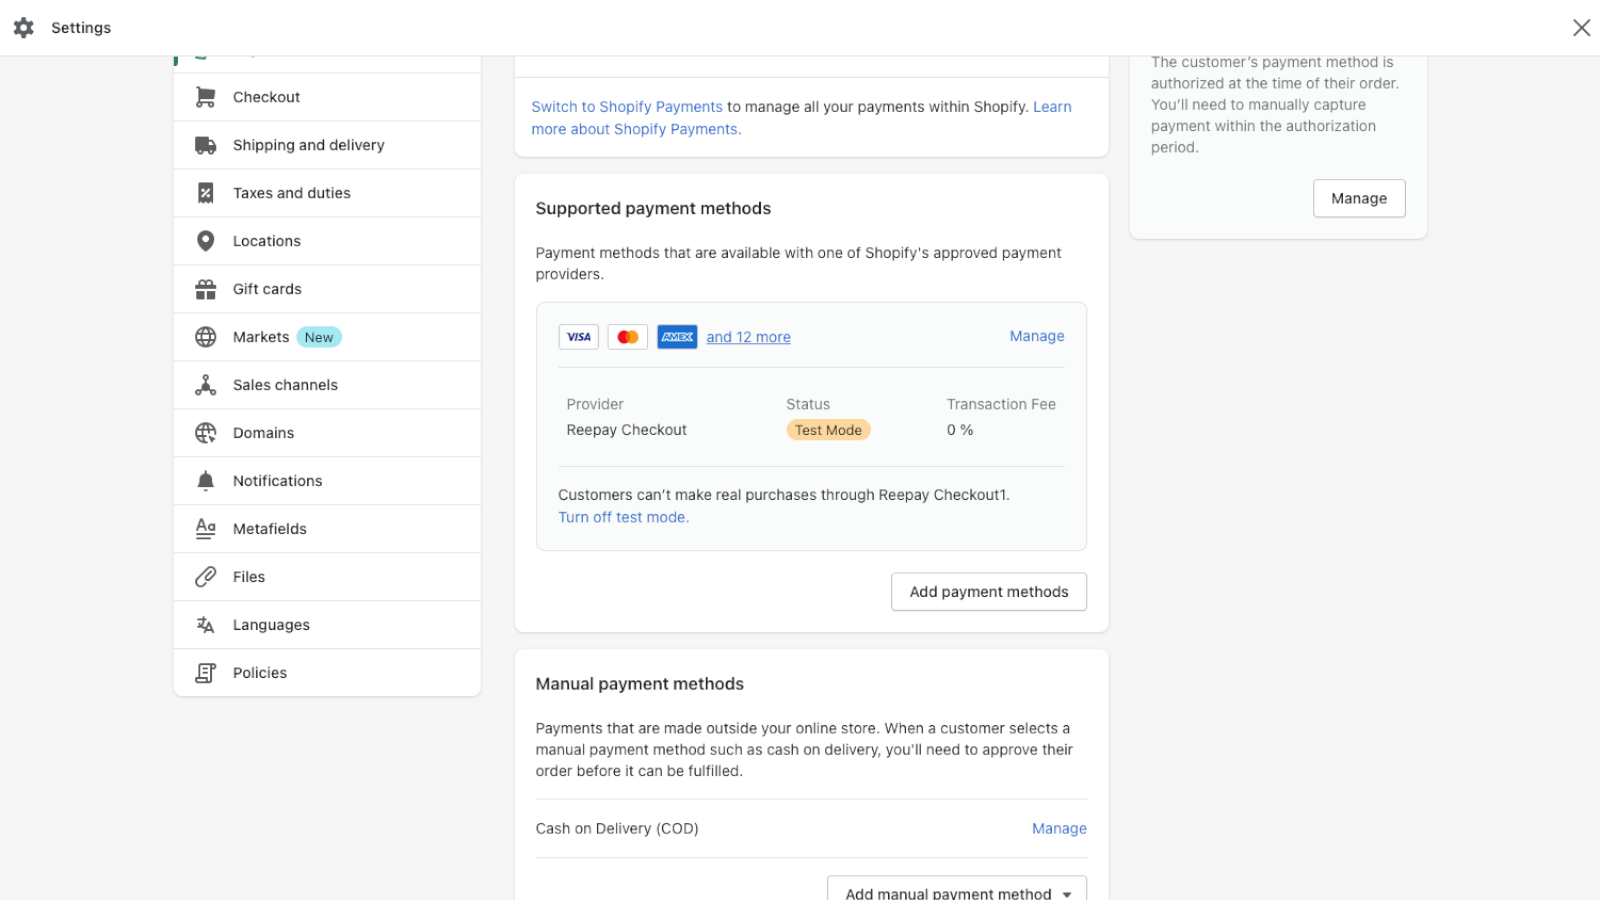Expand the Add manual payment method dropdown
1600x900 pixels.
tap(956, 890)
